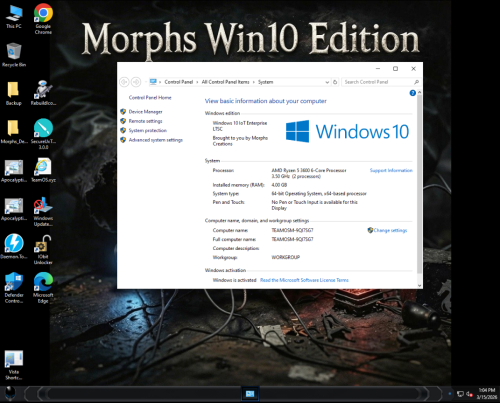Show taskbar clock and date flyout
The width and height of the screenshot is (500, 403).
[487, 394]
